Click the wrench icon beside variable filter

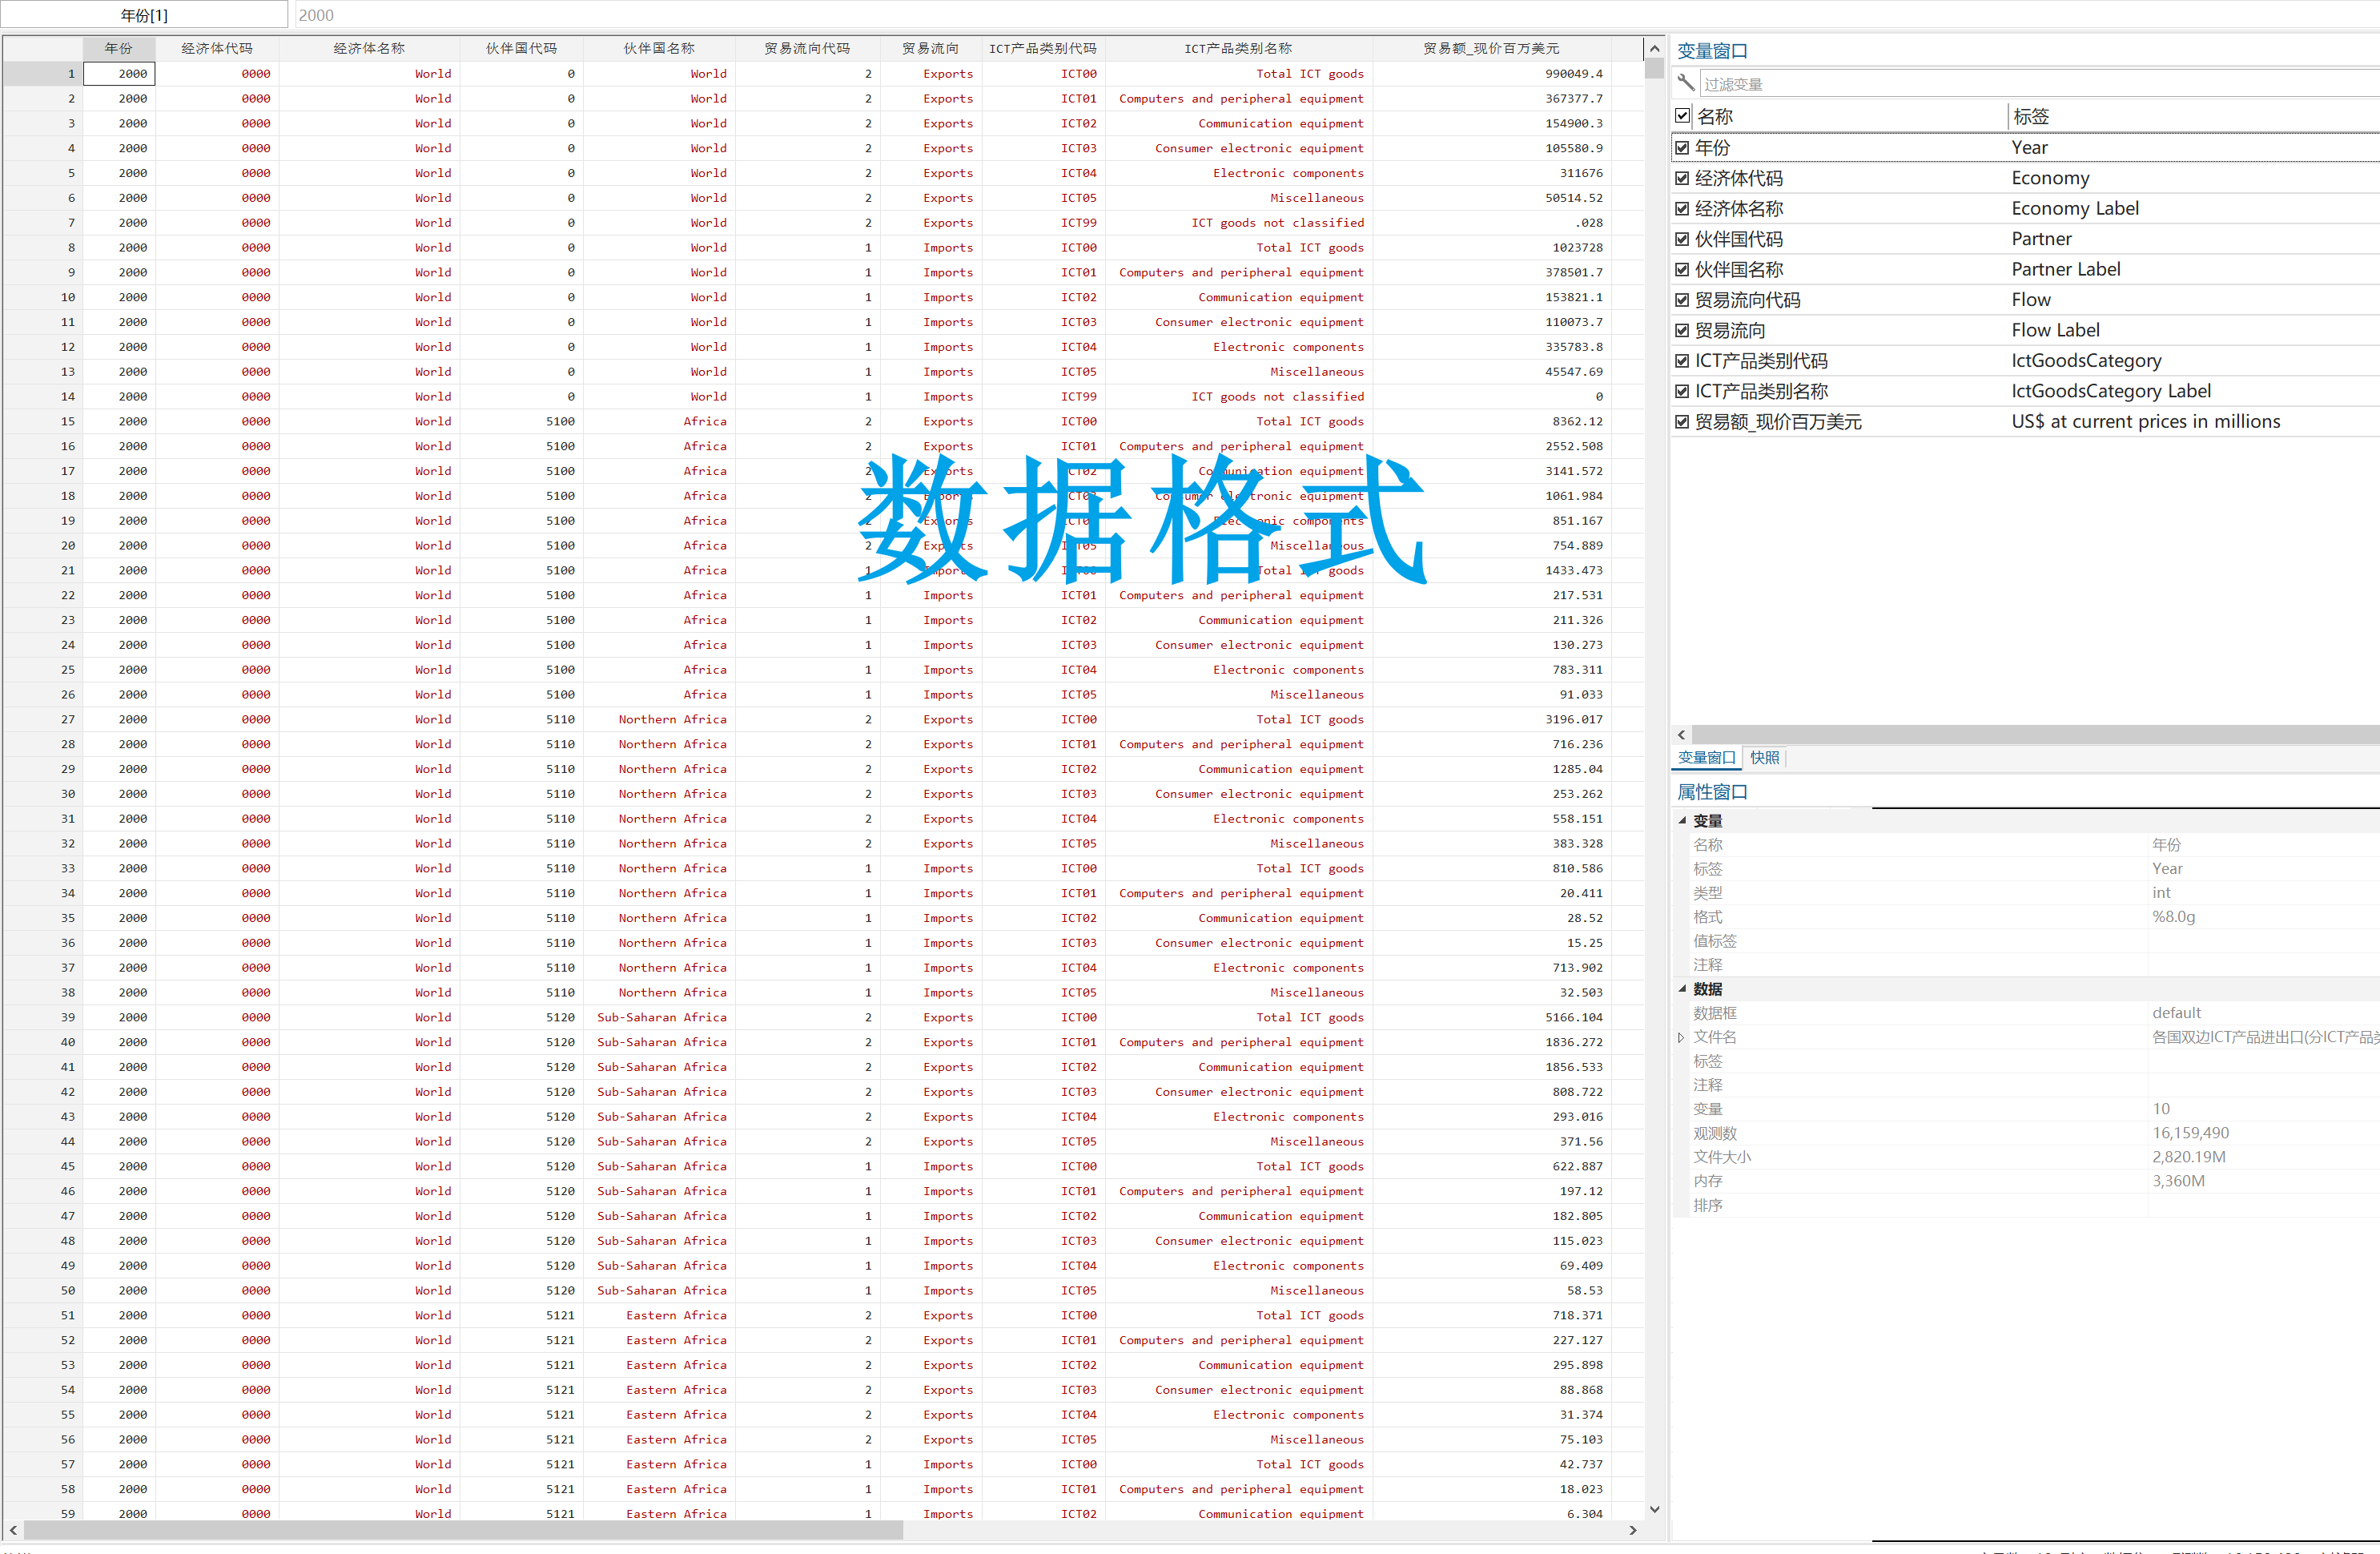click(x=1686, y=83)
